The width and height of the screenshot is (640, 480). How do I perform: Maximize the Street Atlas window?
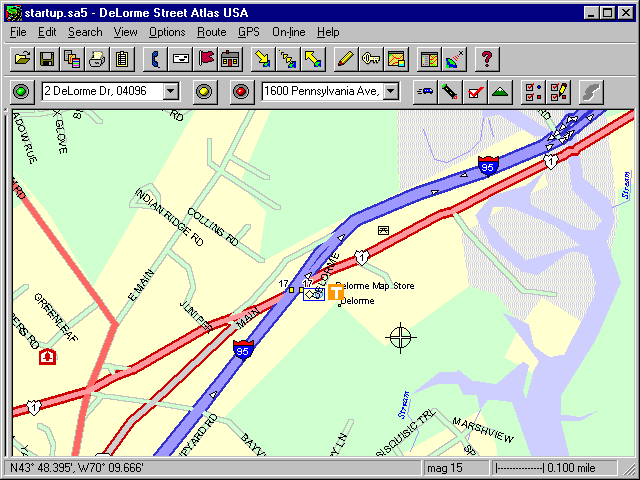pyautogui.click(x=608, y=13)
